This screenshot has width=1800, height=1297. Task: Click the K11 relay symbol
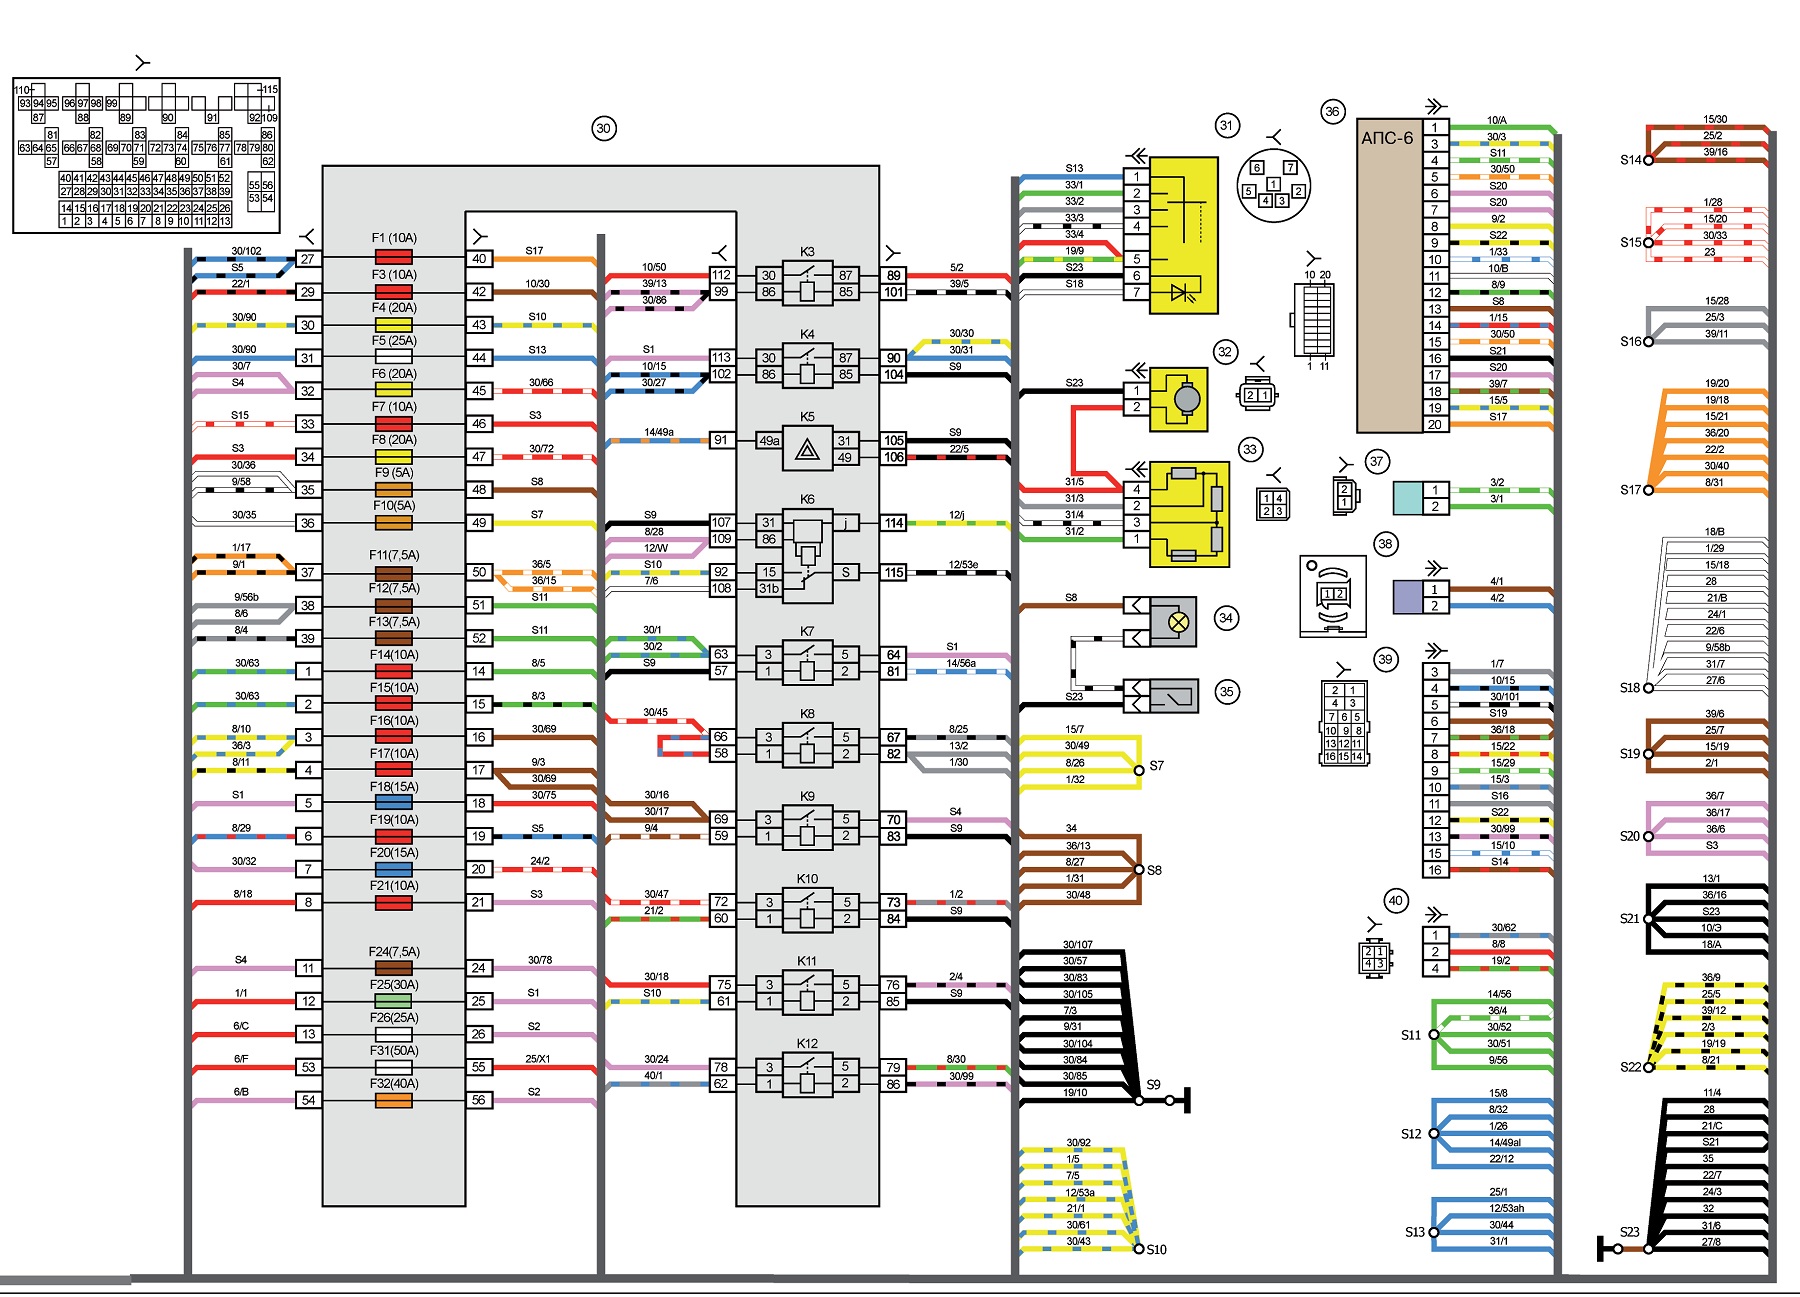click(807, 992)
